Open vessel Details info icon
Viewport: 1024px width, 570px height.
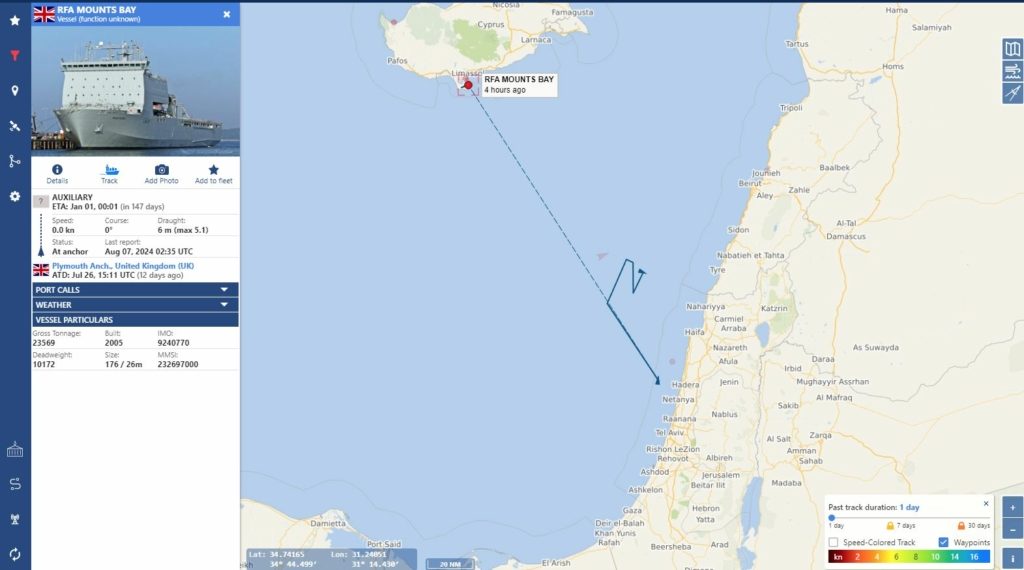pos(57,170)
